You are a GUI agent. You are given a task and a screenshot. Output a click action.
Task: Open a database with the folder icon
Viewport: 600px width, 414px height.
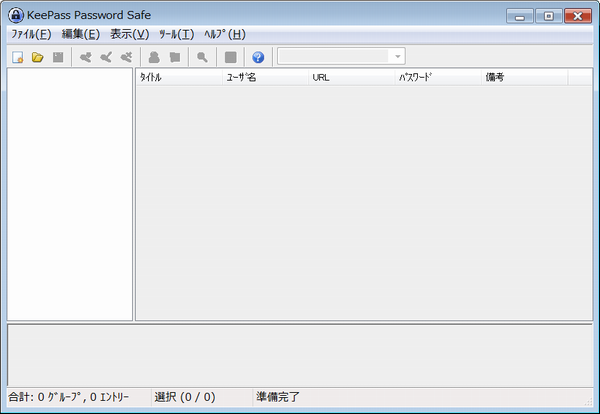coord(38,57)
